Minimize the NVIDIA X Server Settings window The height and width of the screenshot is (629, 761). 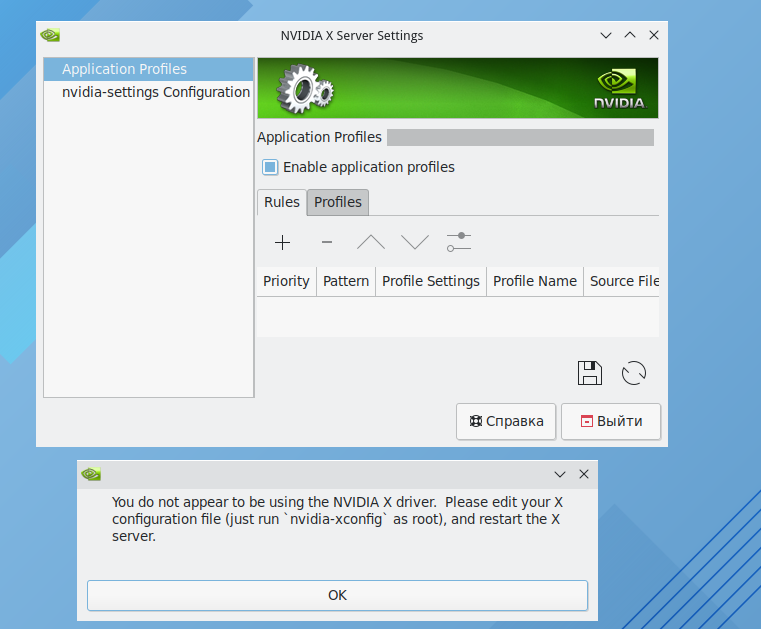coord(606,35)
